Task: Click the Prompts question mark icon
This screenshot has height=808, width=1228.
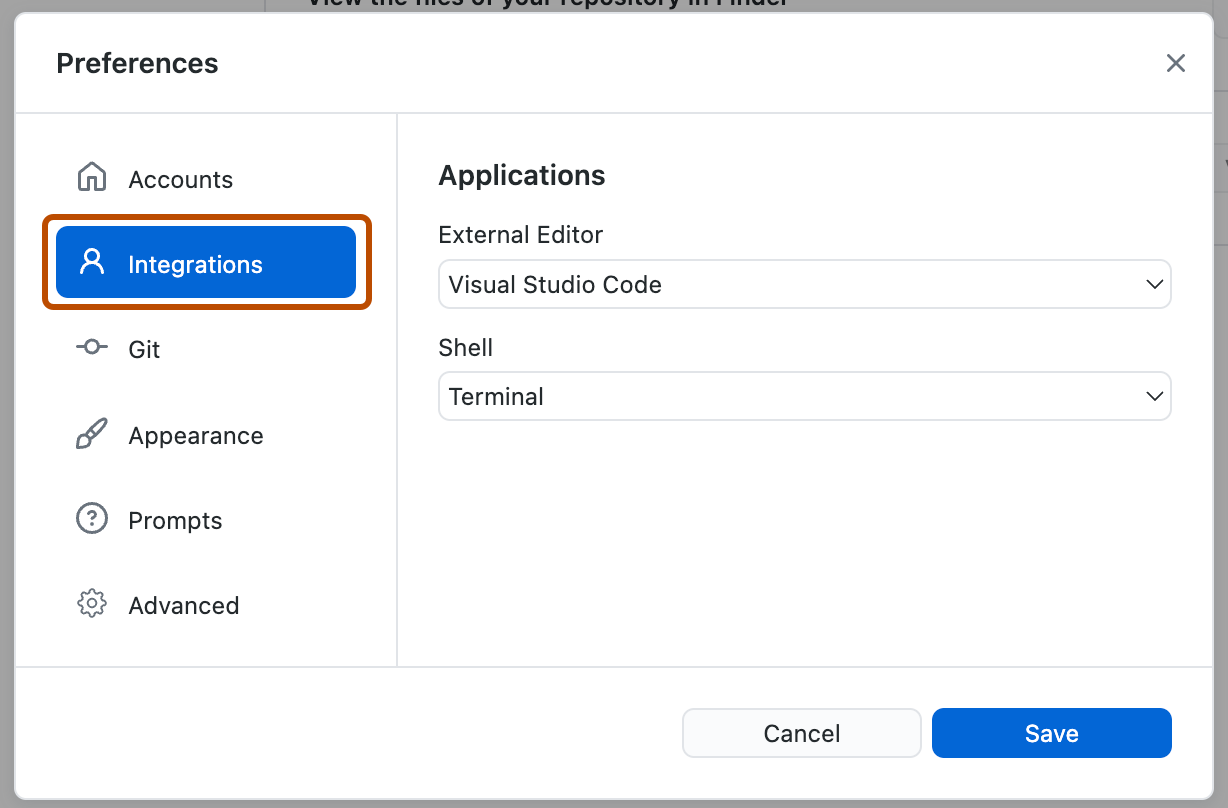Action: pos(92,519)
